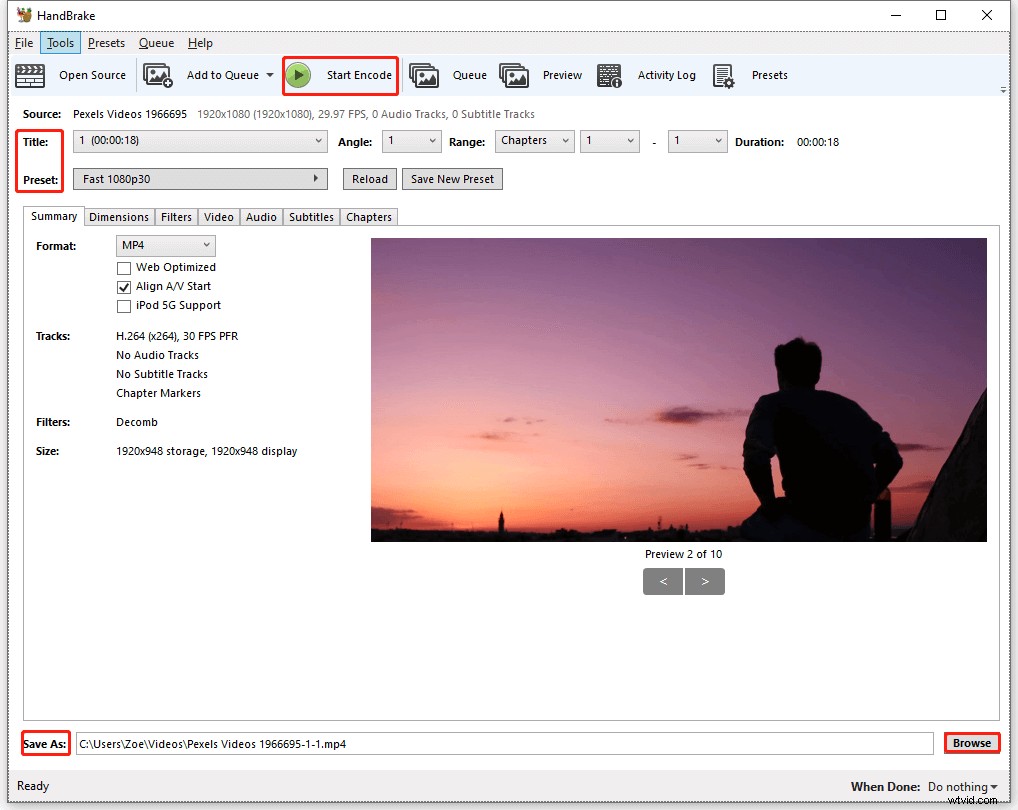
Task: Open the Tools menu
Action: point(60,42)
